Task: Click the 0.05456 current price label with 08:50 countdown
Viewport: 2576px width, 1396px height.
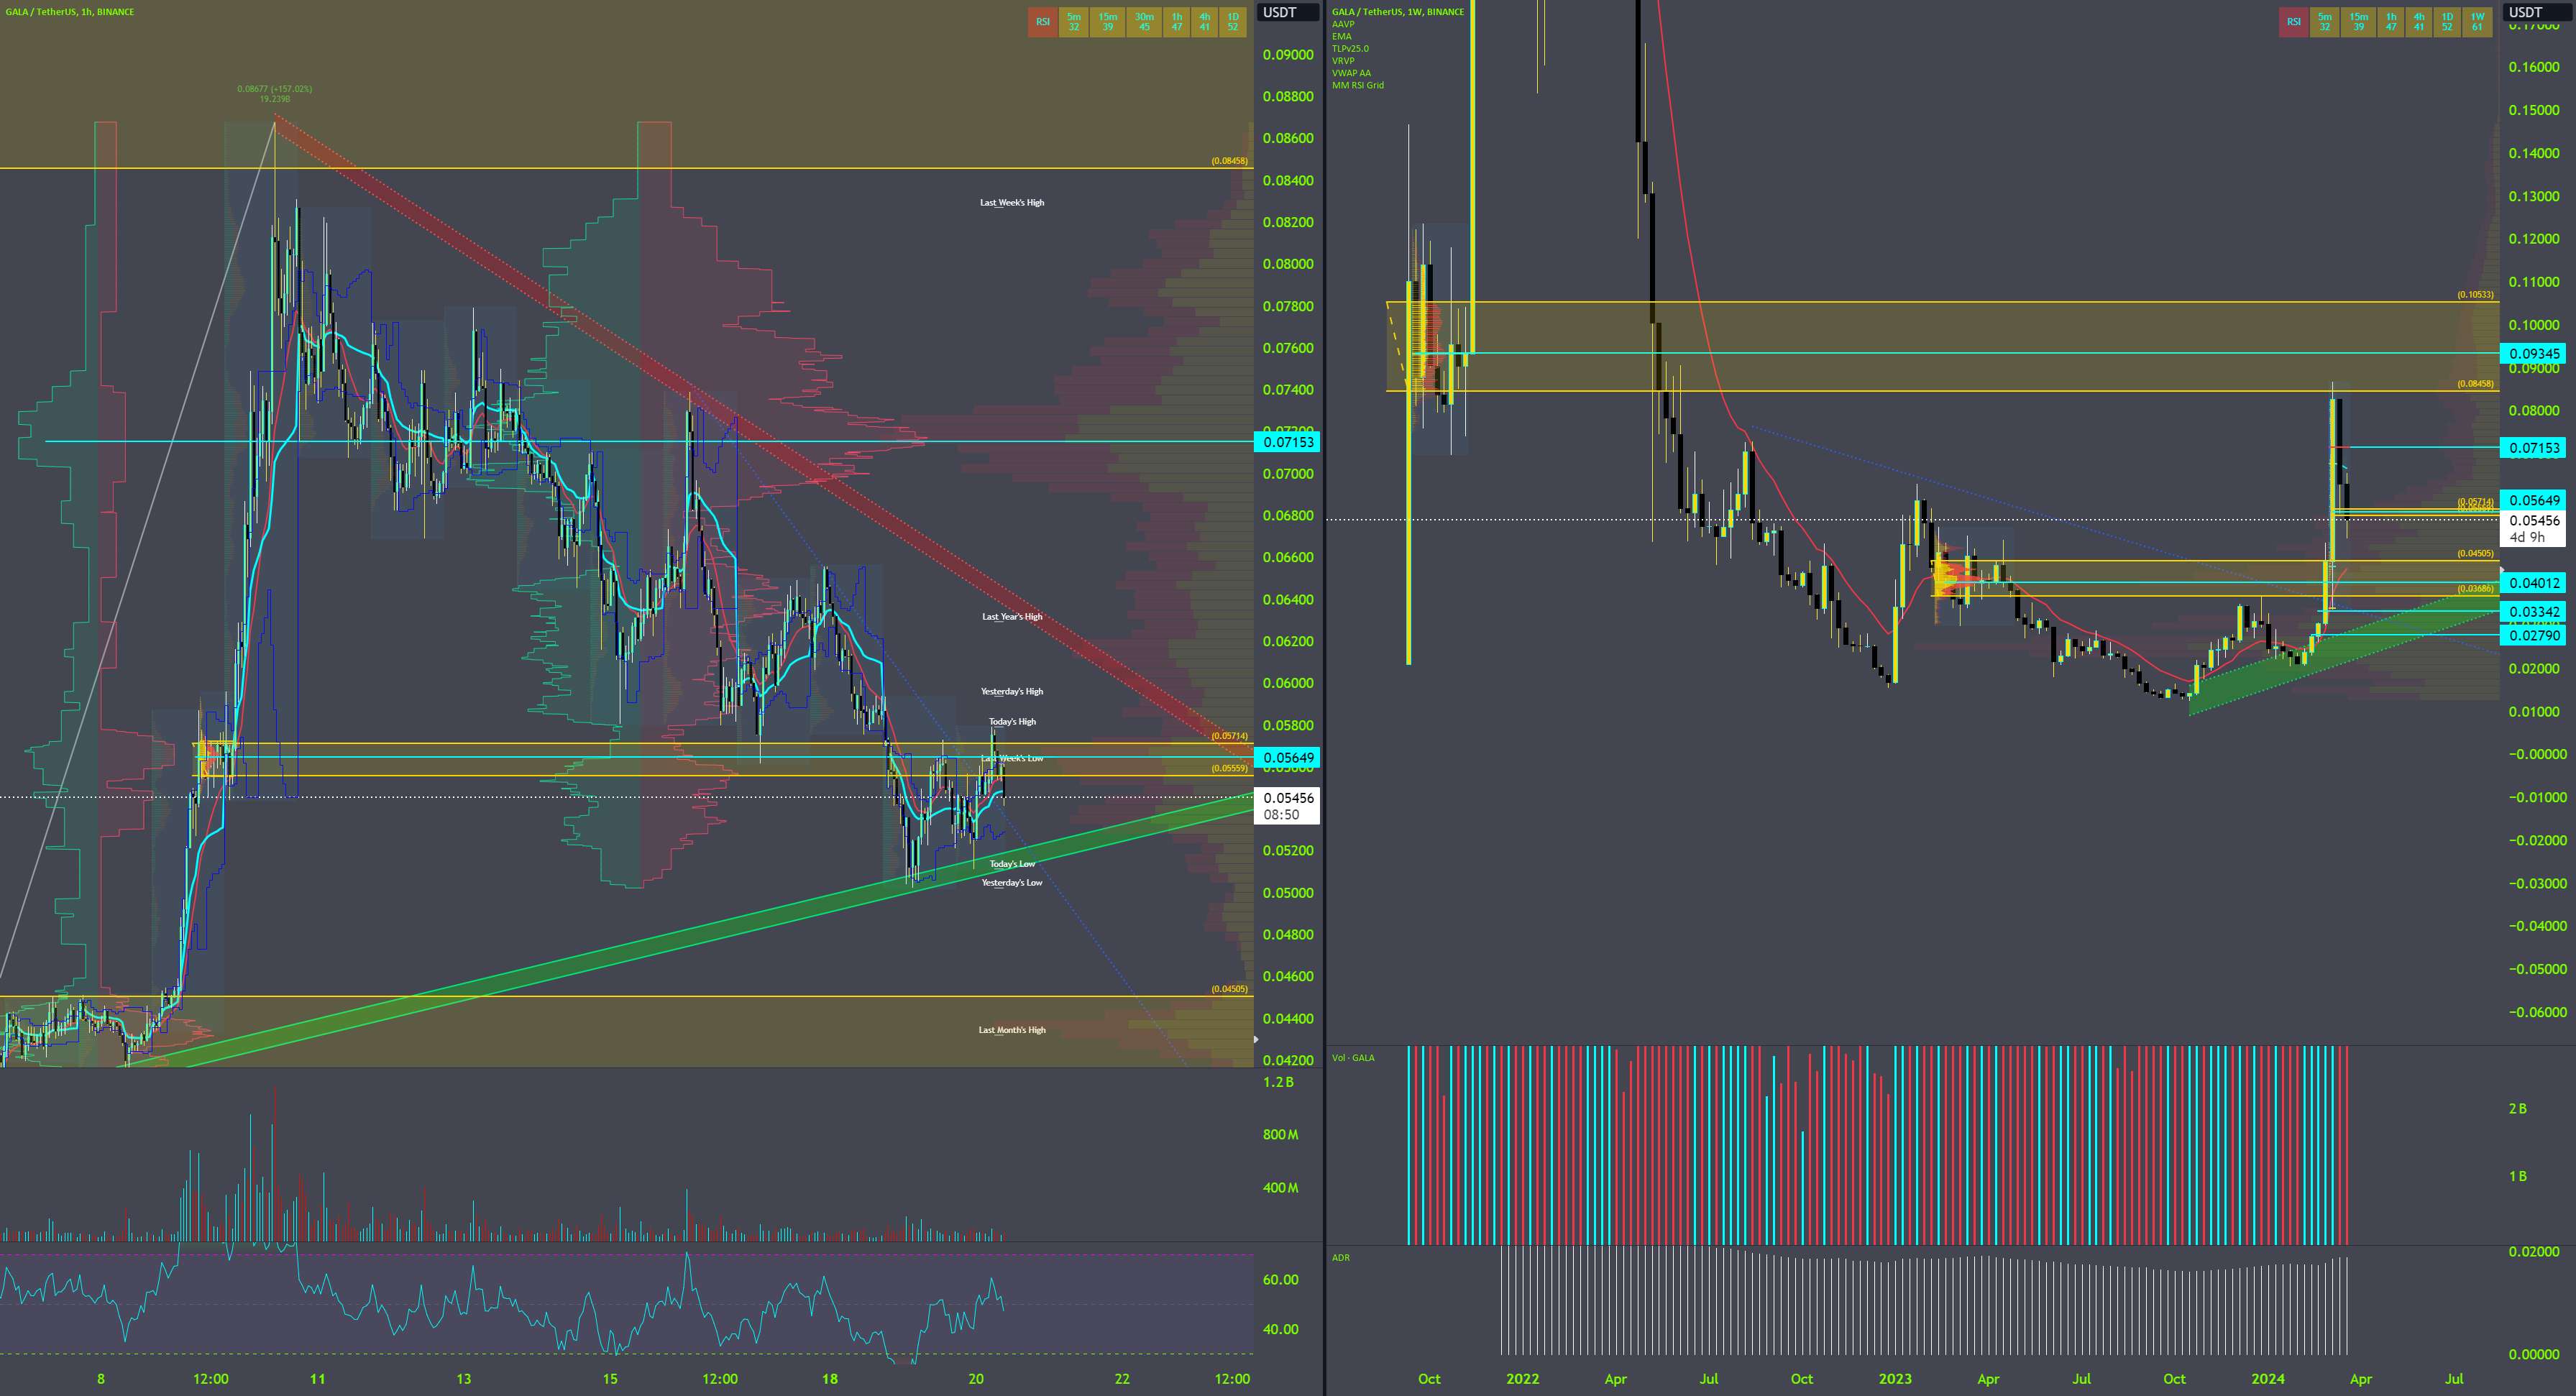Action: tap(1287, 806)
